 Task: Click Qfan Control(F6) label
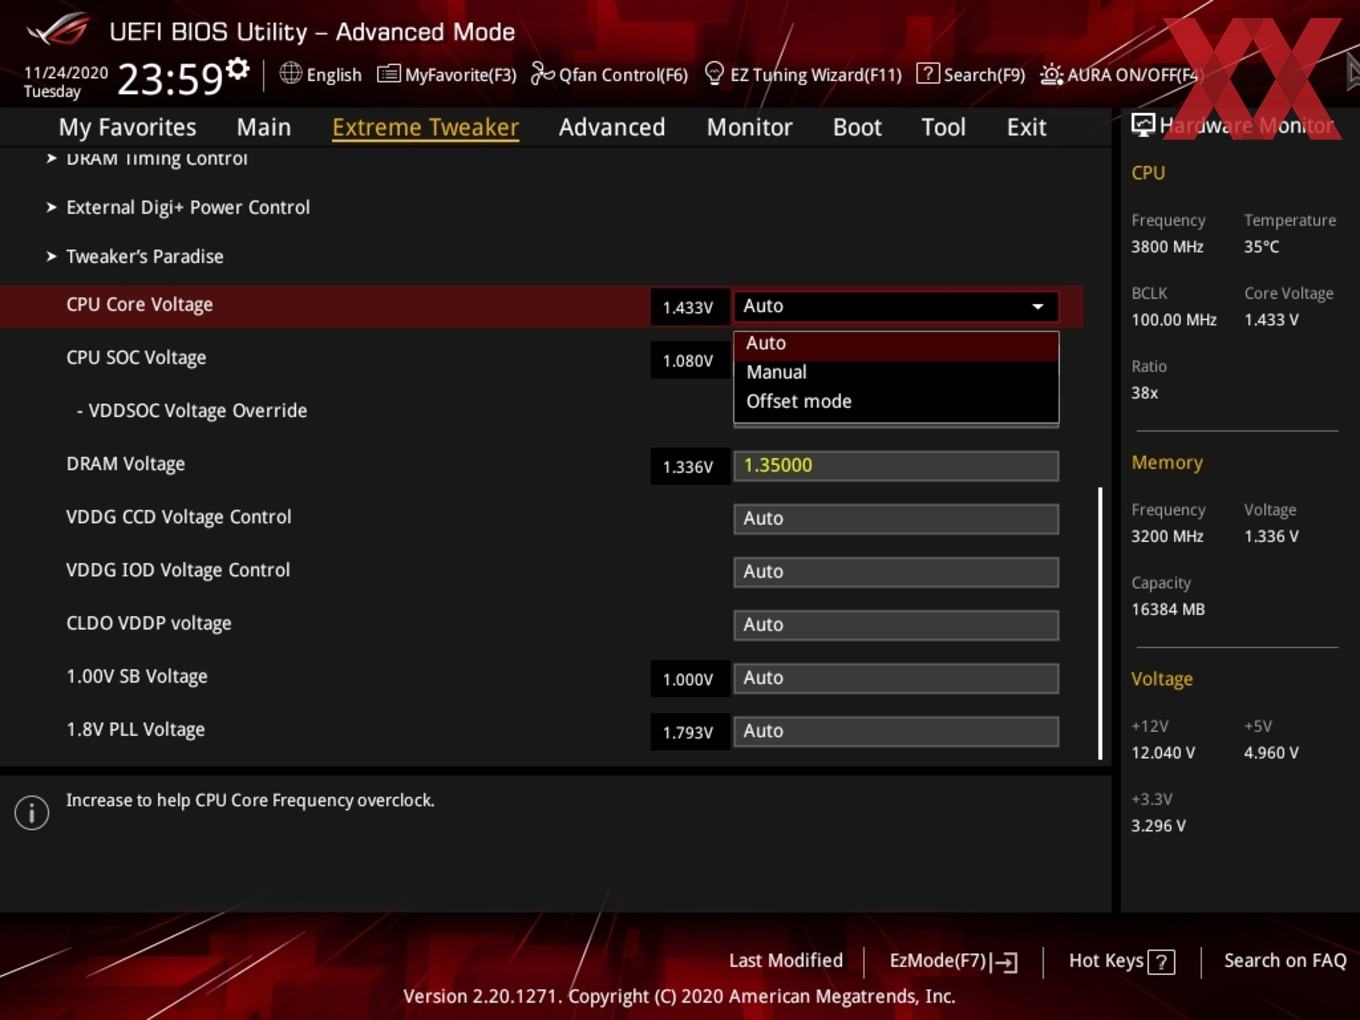(x=623, y=75)
